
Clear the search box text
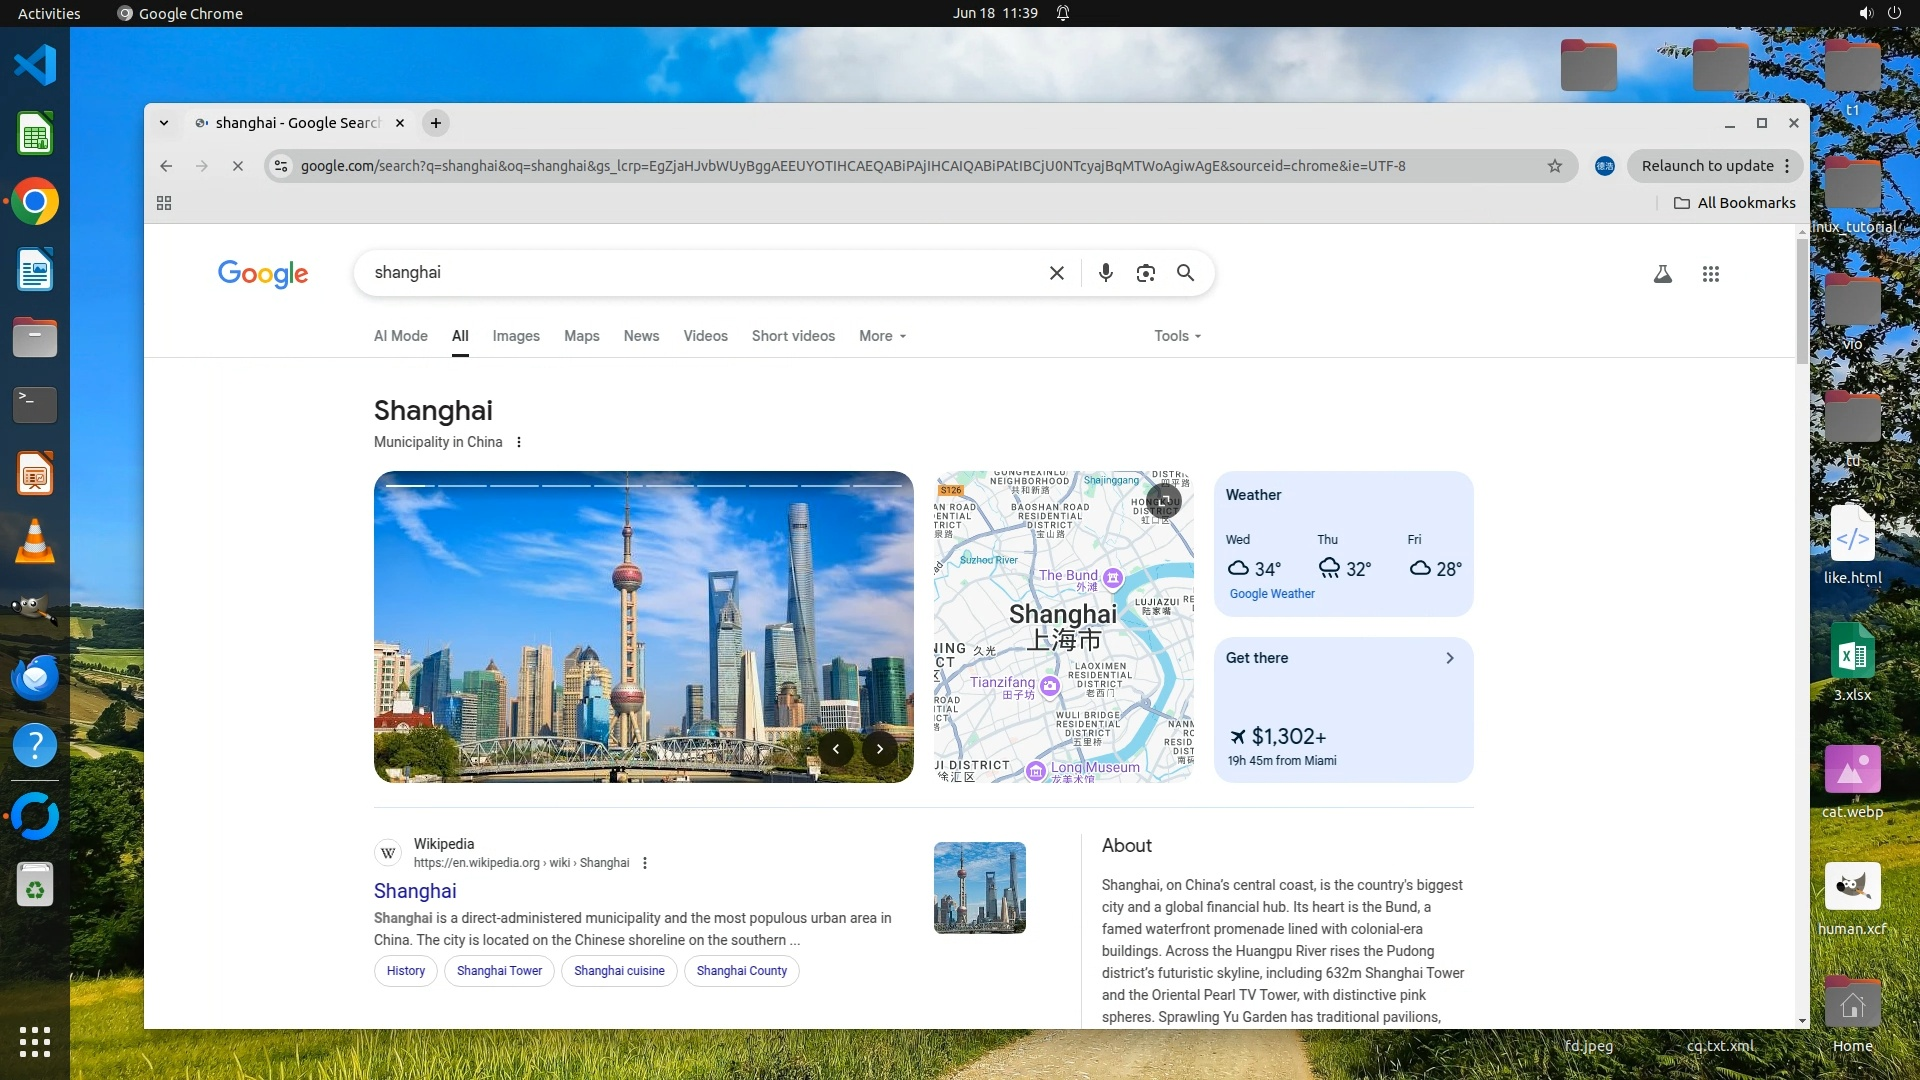(1056, 273)
